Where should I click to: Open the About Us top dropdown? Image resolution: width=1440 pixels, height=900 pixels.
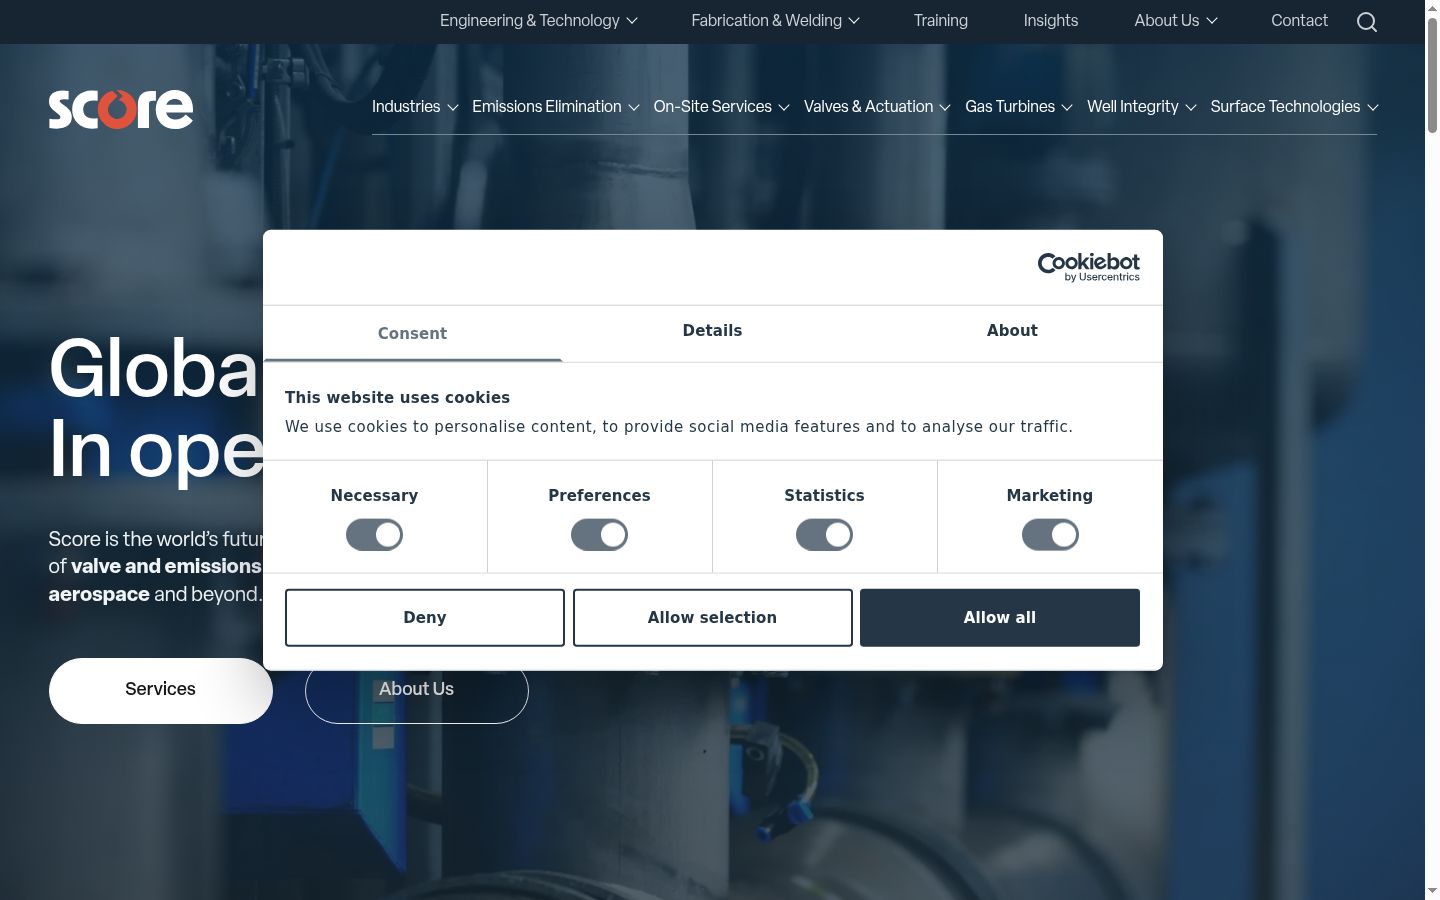(1175, 21)
